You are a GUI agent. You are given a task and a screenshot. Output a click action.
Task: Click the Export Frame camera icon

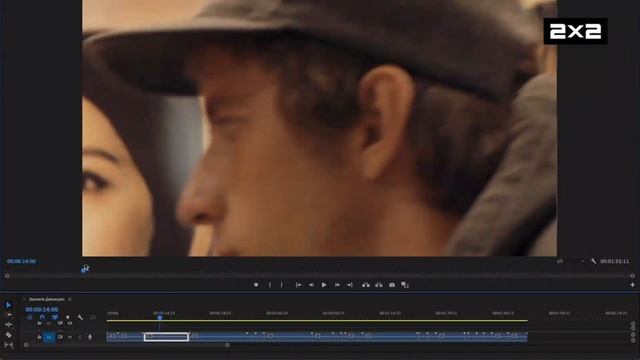(392, 285)
